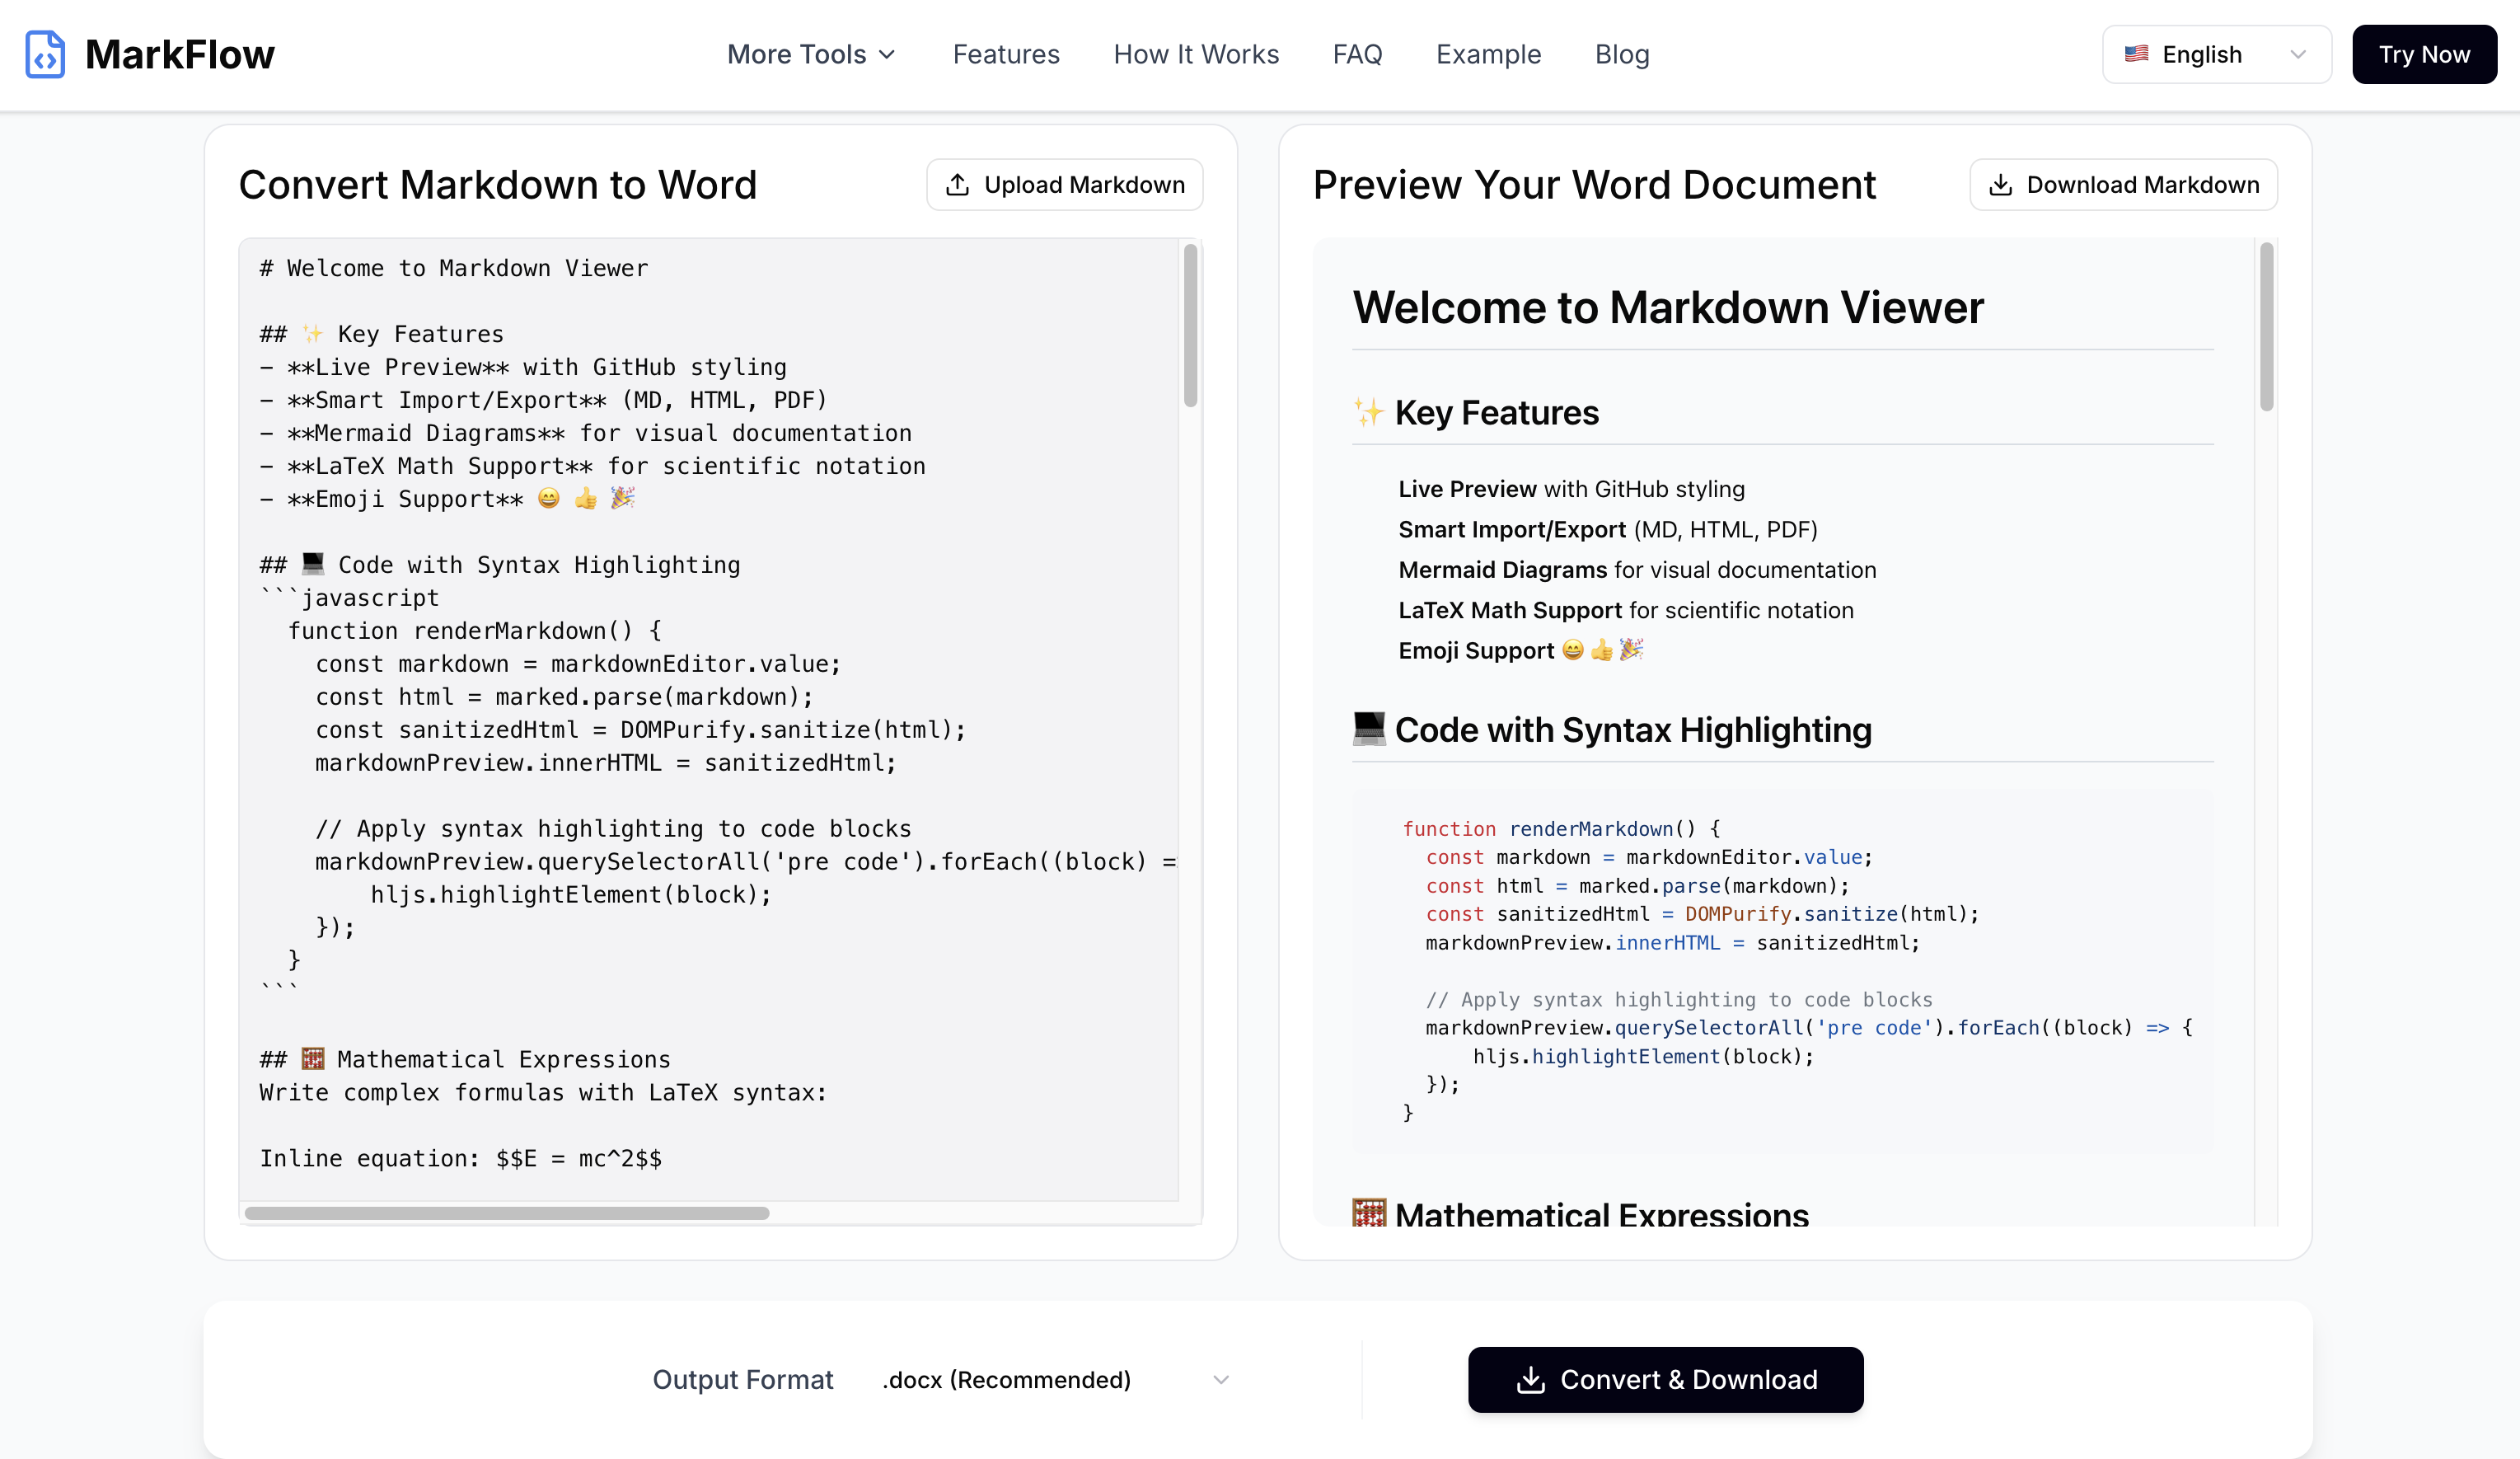
Task: Click the MarkFlow logo icon
Action: pyautogui.click(x=45, y=54)
